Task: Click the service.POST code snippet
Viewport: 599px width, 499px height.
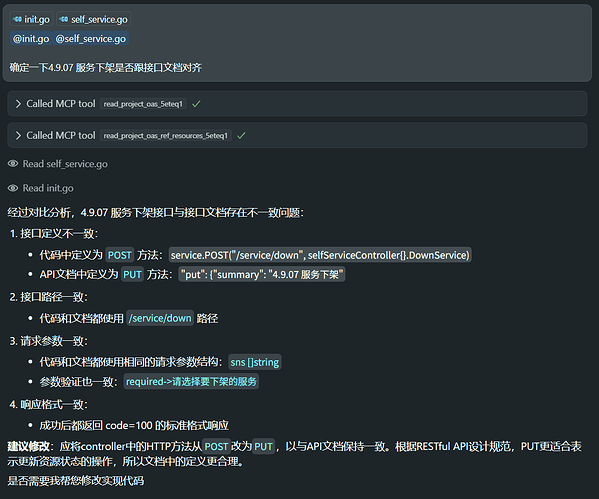Action: 320,255
